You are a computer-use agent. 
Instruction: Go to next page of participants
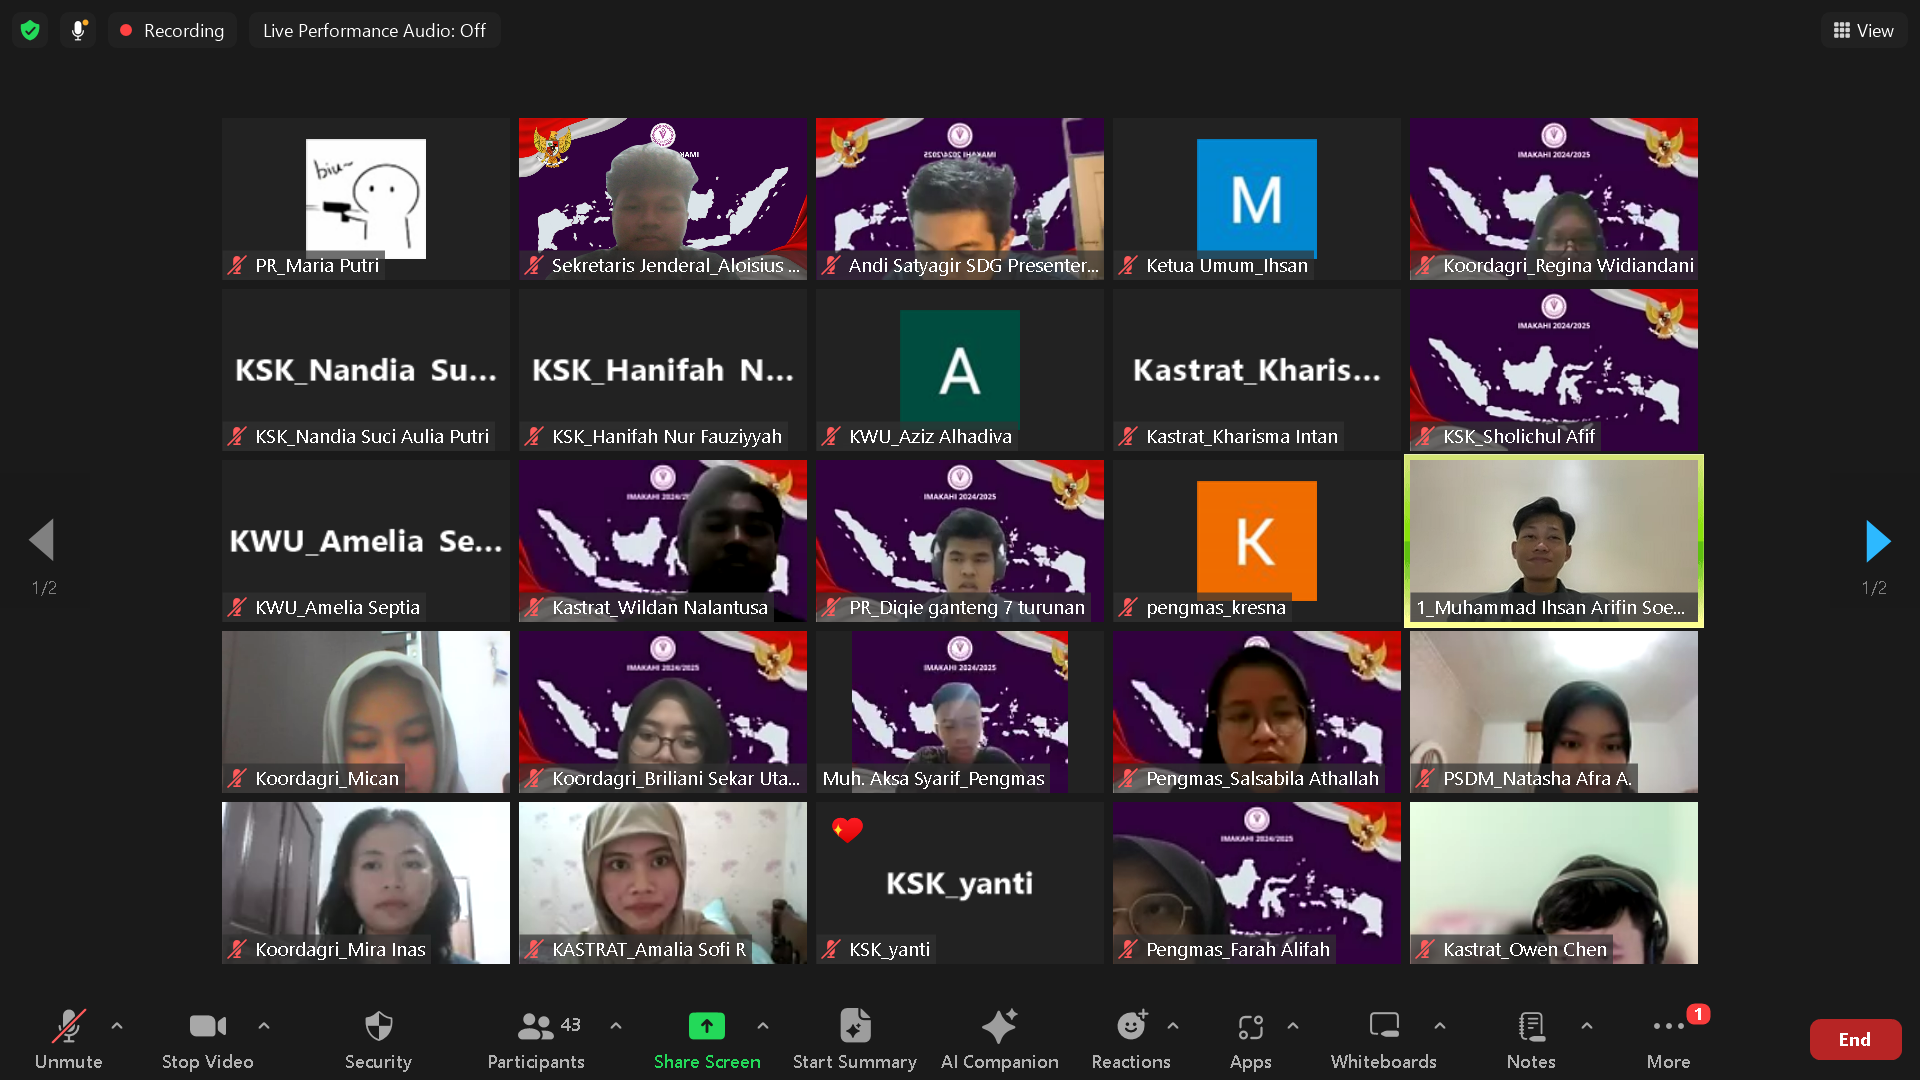tap(1877, 541)
